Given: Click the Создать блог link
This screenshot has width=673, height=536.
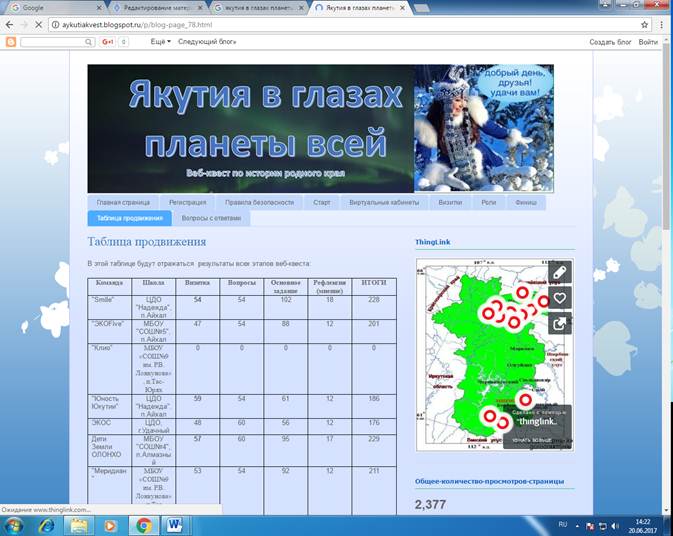Looking at the screenshot, I should tap(610, 42).
